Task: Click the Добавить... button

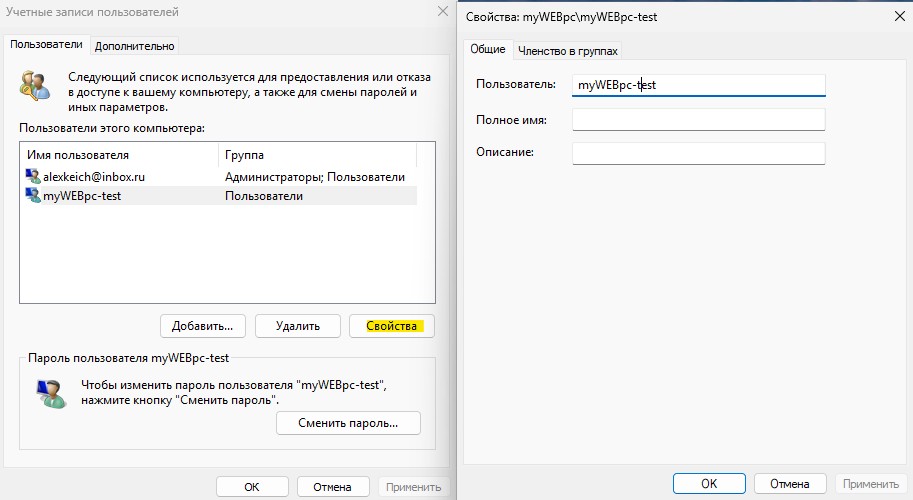Action: click(x=203, y=326)
